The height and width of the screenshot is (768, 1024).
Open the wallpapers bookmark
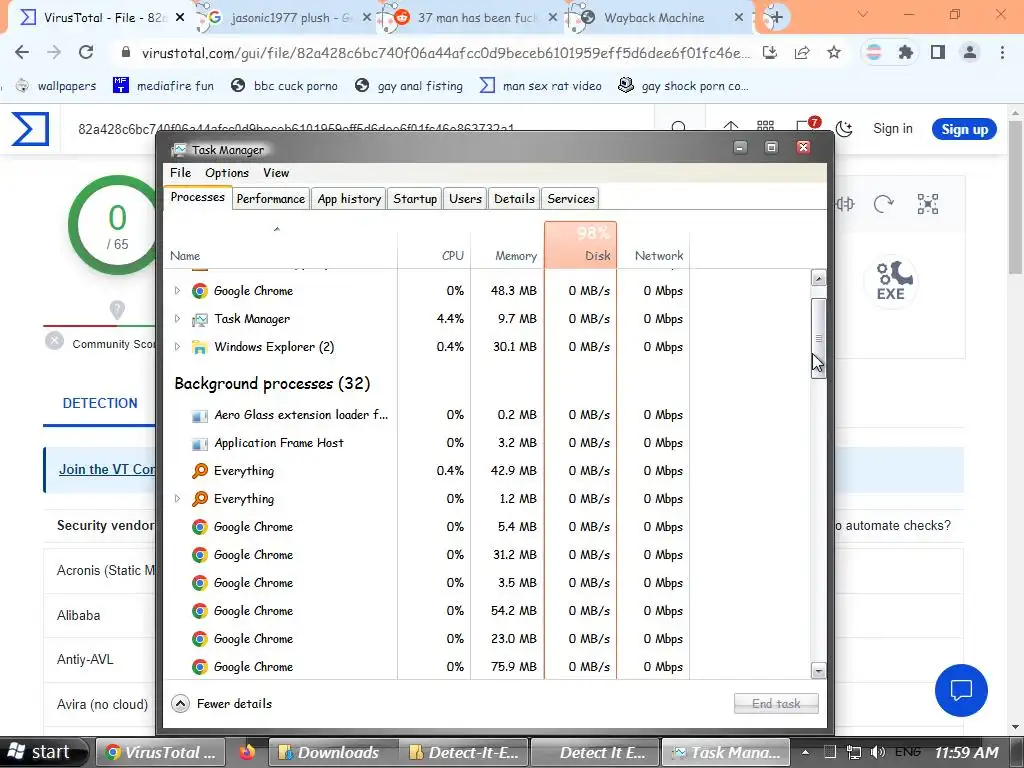56,86
